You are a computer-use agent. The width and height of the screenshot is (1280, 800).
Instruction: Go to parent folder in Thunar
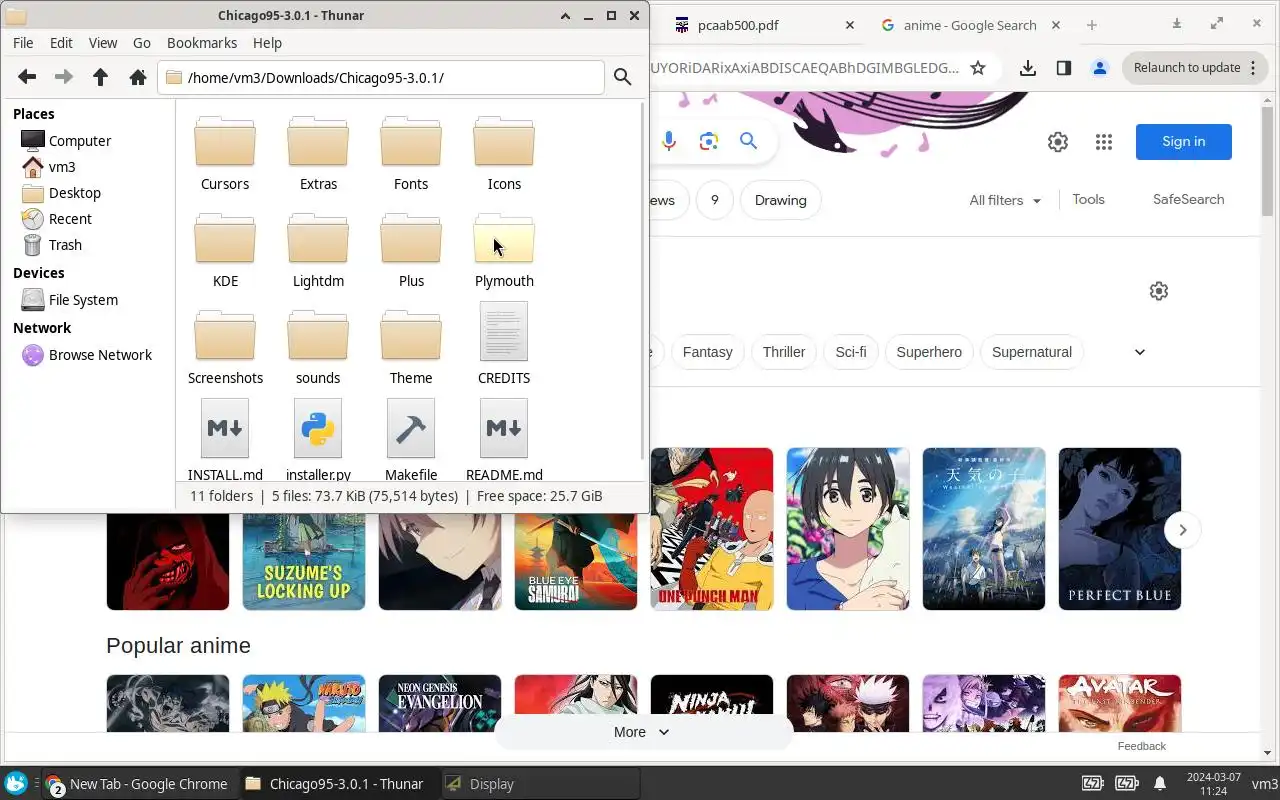pyautogui.click(x=100, y=77)
